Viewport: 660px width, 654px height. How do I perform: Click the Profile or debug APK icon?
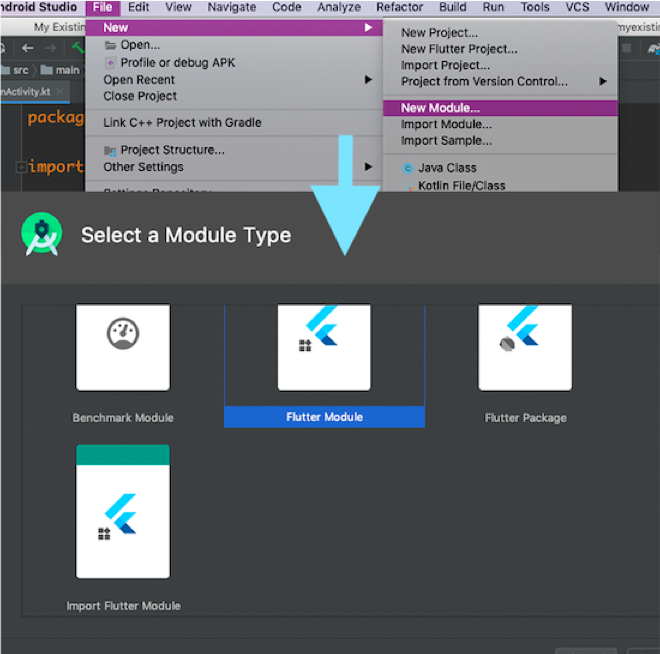pos(111,63)
